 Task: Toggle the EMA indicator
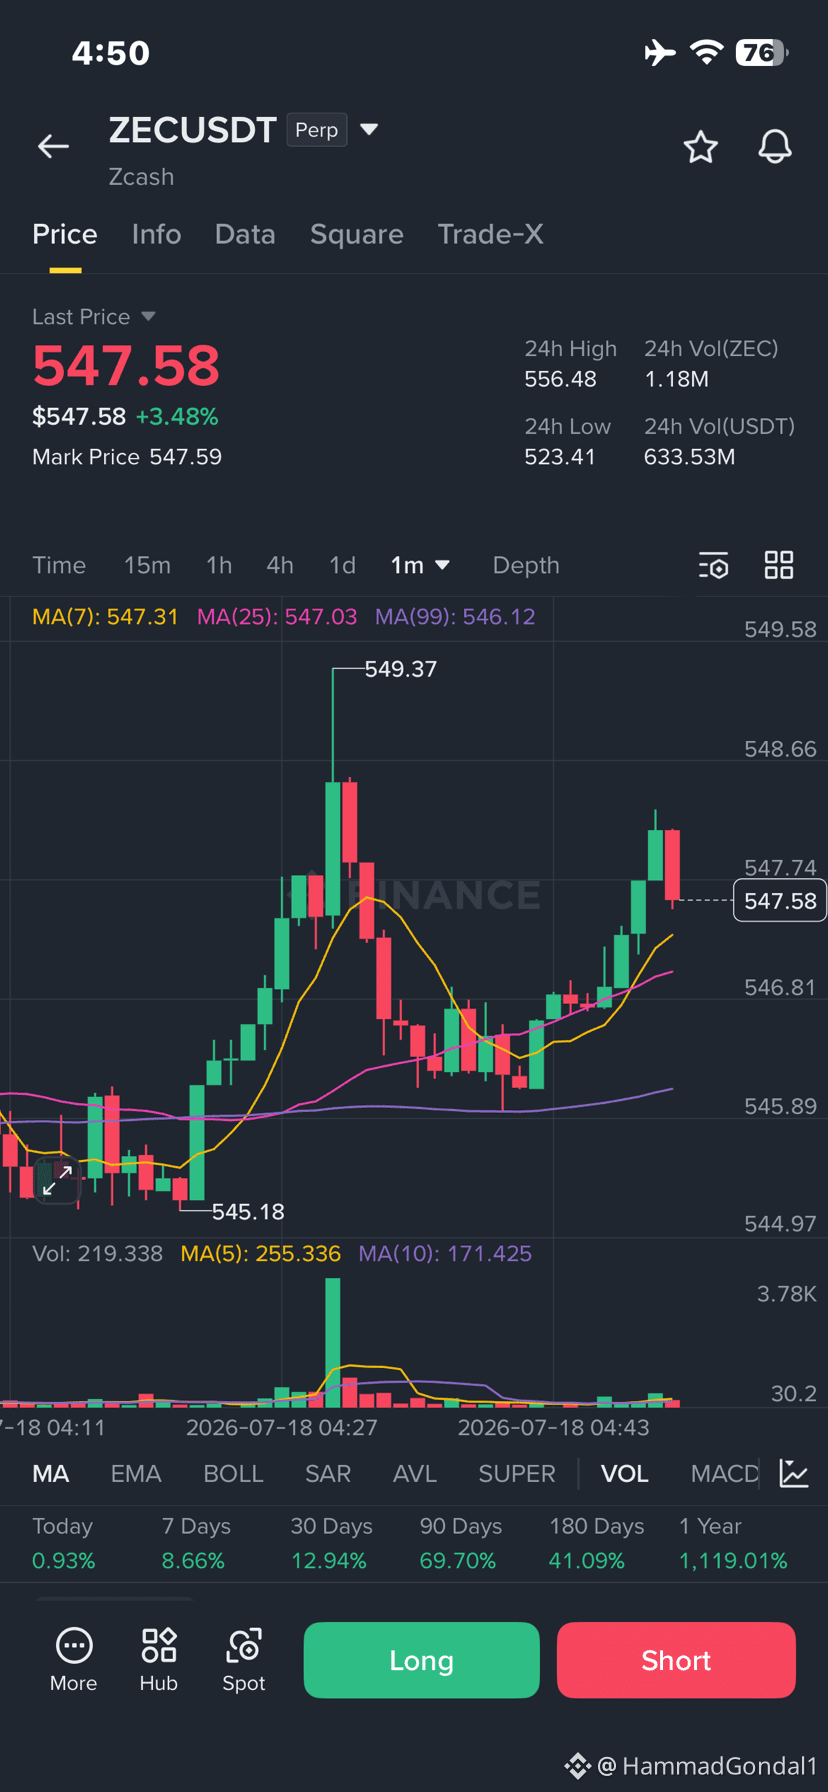click(136, 1473)
